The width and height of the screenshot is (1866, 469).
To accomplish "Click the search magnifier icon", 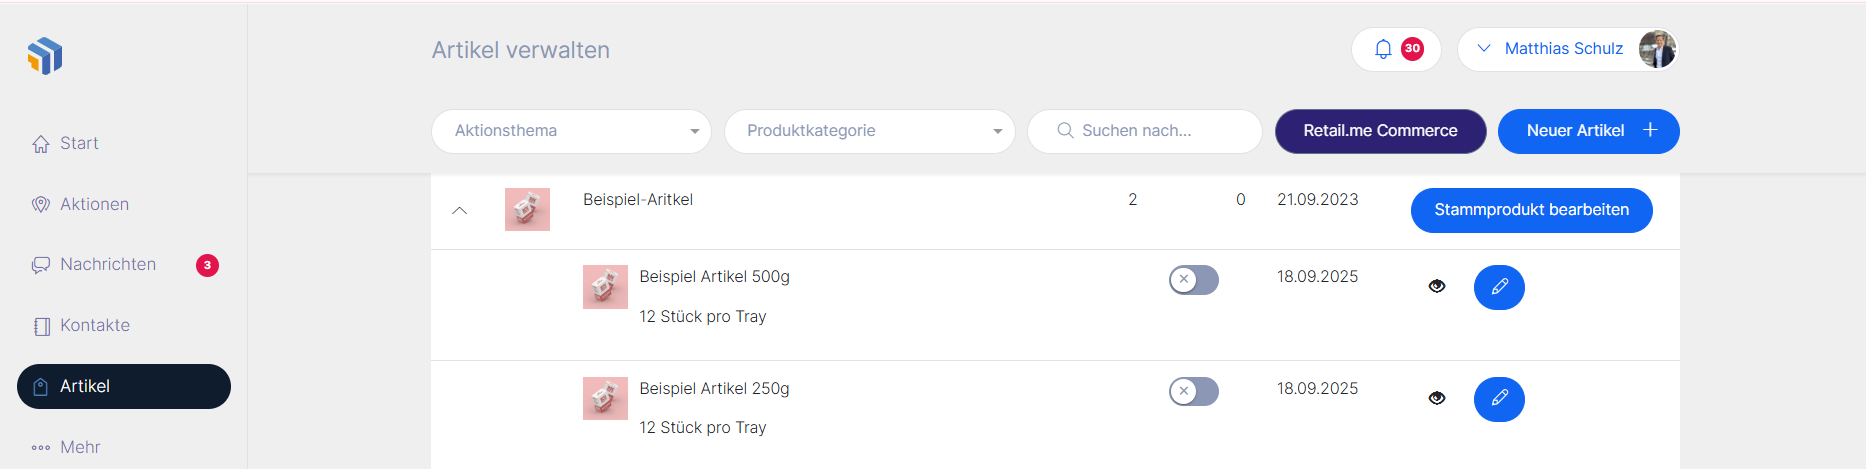I will tap(1065, 131).
